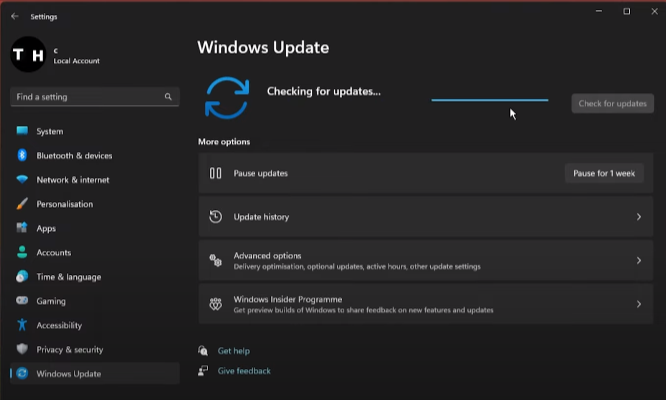
Task: Click the Local Account label
Action: click(76, 61)
